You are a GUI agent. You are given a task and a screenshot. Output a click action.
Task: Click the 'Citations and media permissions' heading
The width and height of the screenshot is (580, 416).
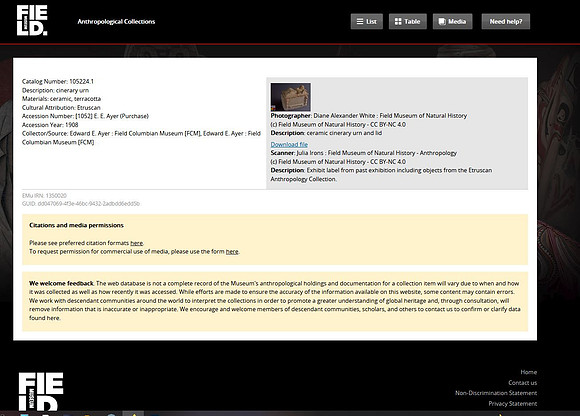click(76, 225)
